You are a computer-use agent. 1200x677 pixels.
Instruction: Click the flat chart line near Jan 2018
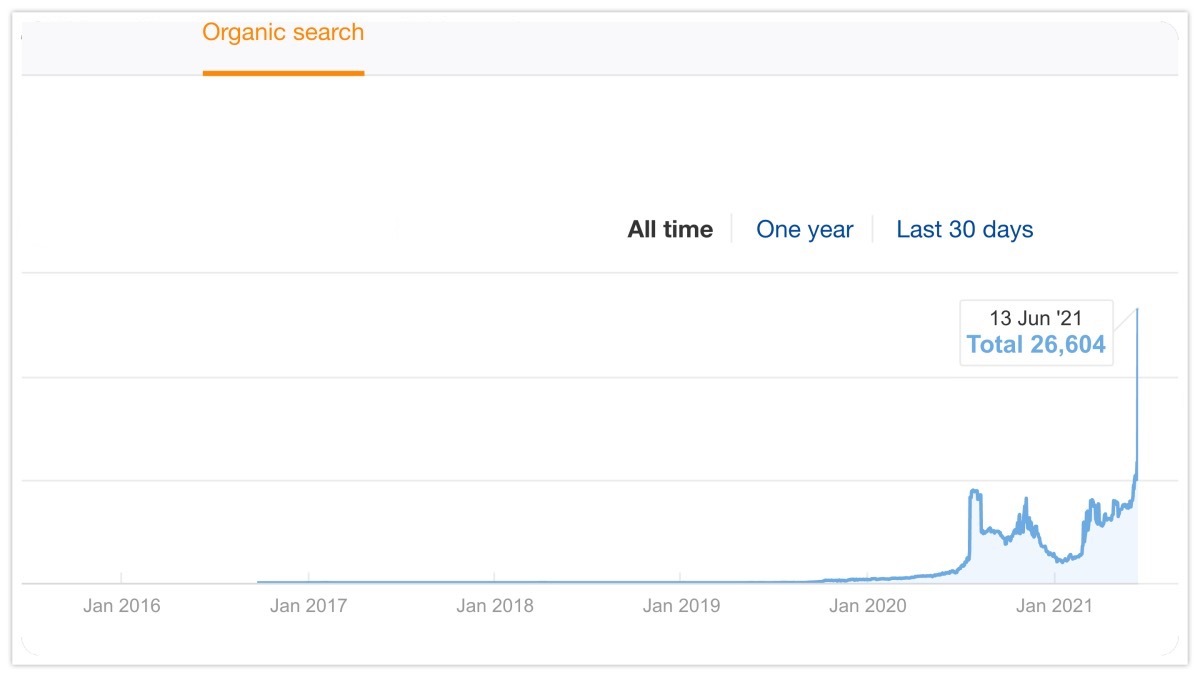coord(495,581)
